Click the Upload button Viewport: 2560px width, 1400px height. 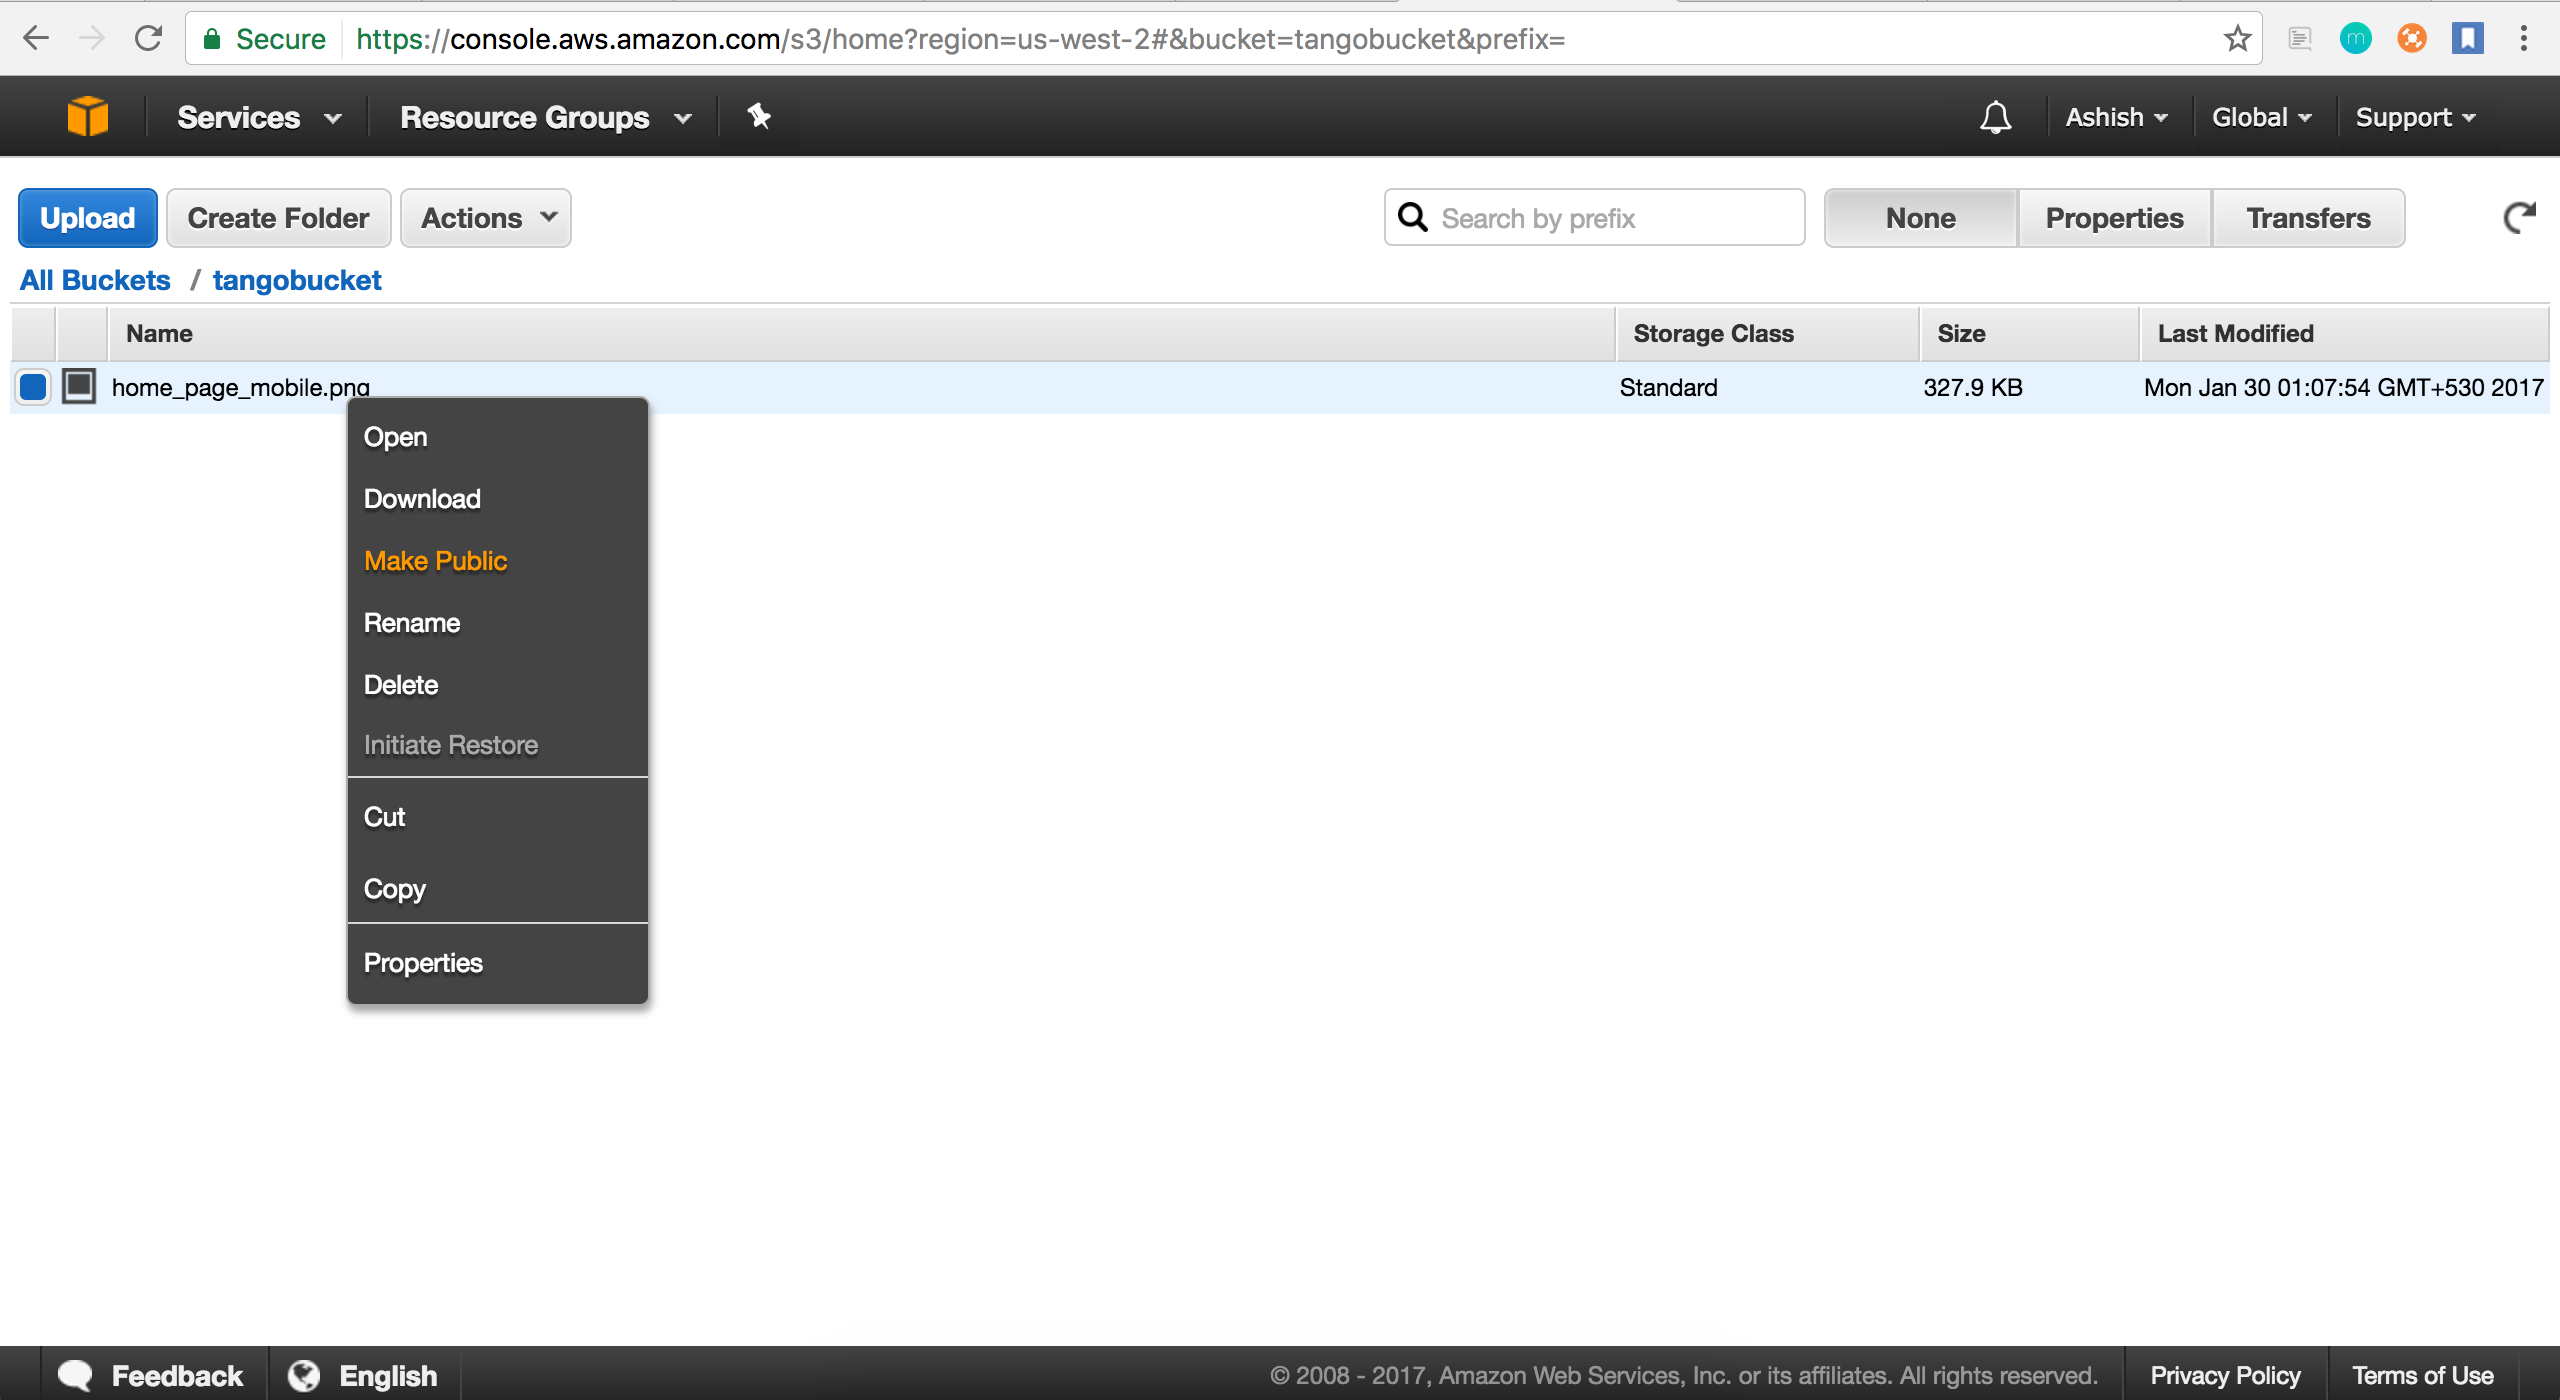coord(88,218)
